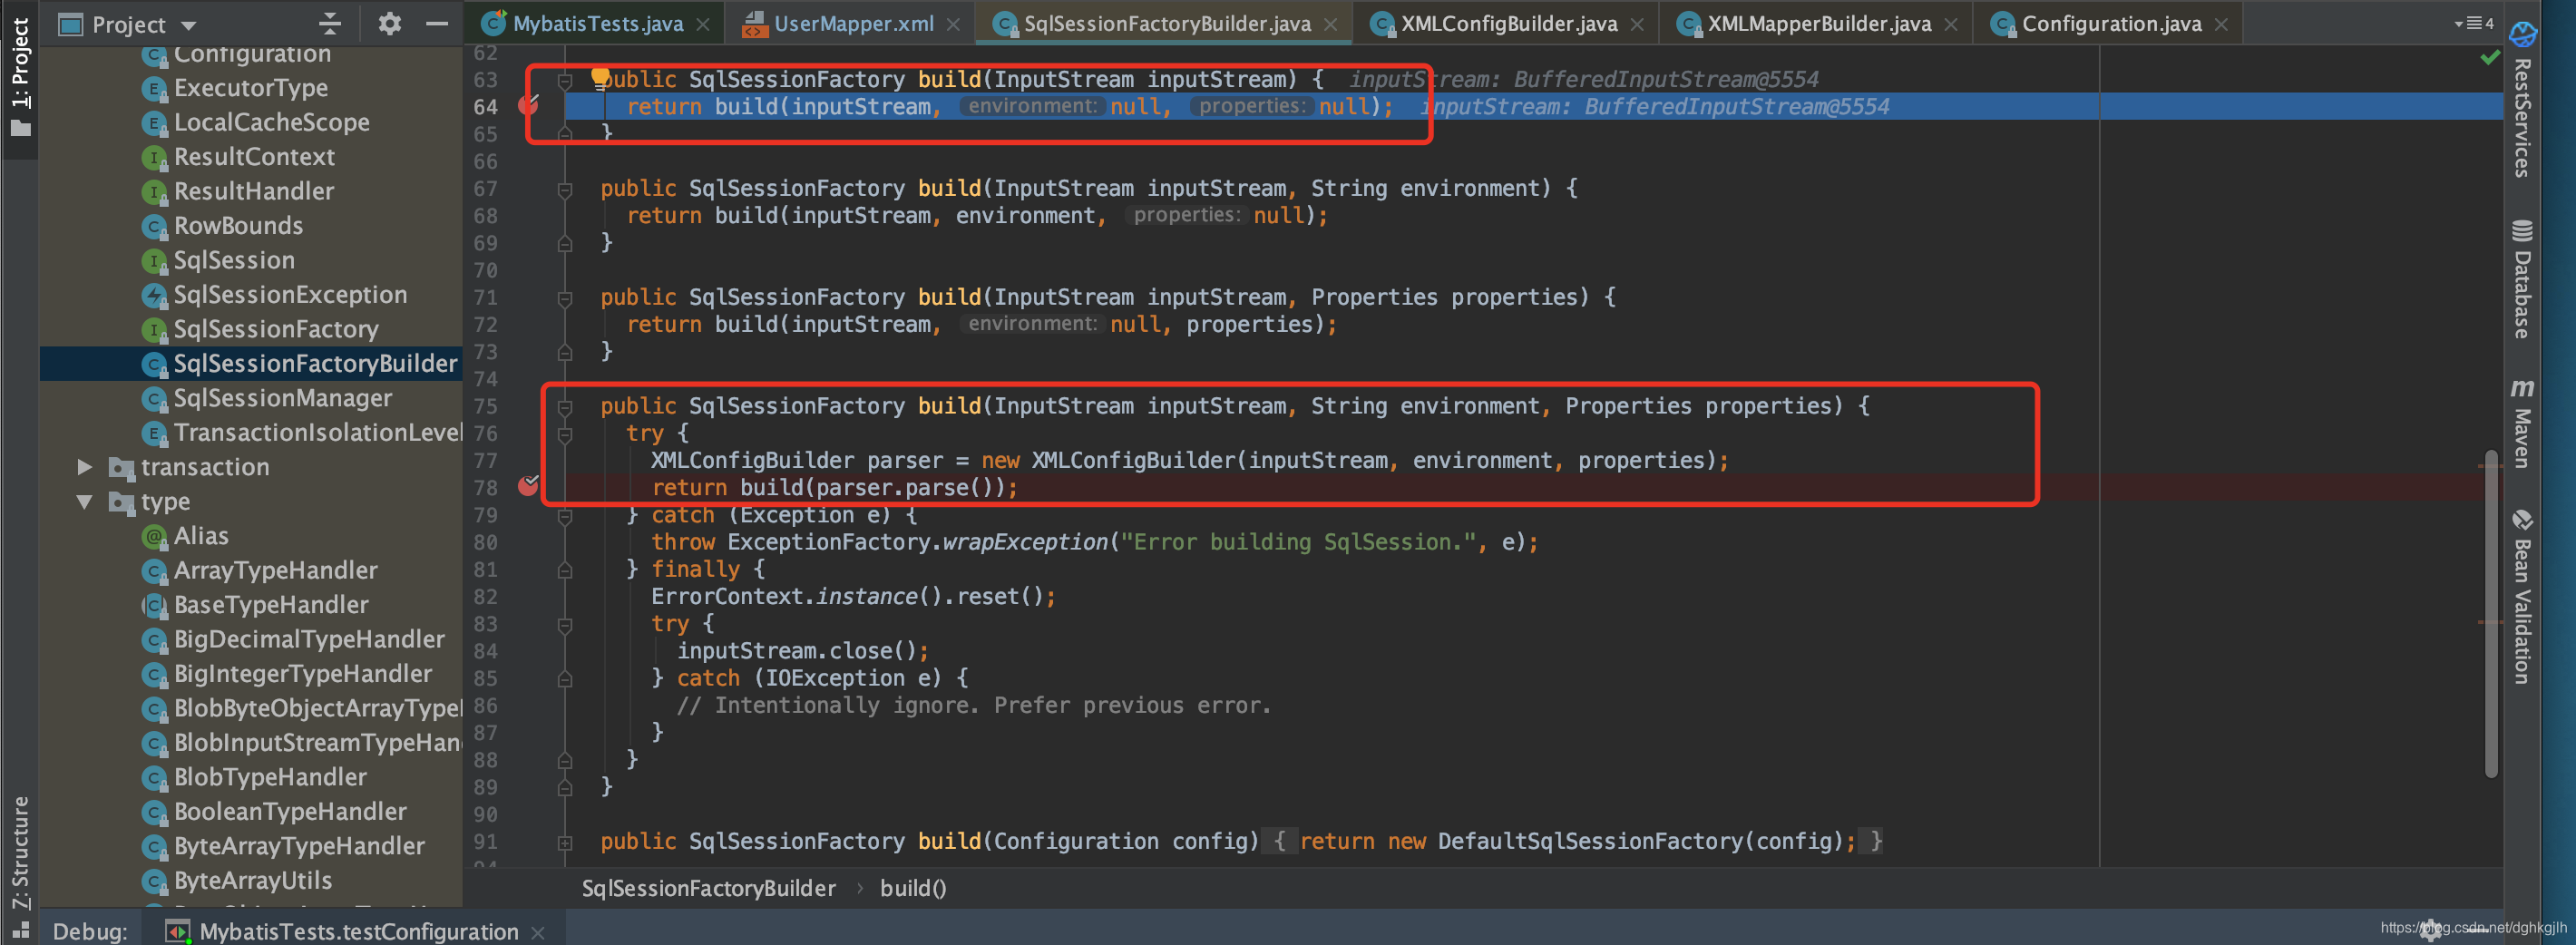Viewport: 2576px width, 945px height.
Task: Open SqlSessionManager in tree
Action: (283, 398)
